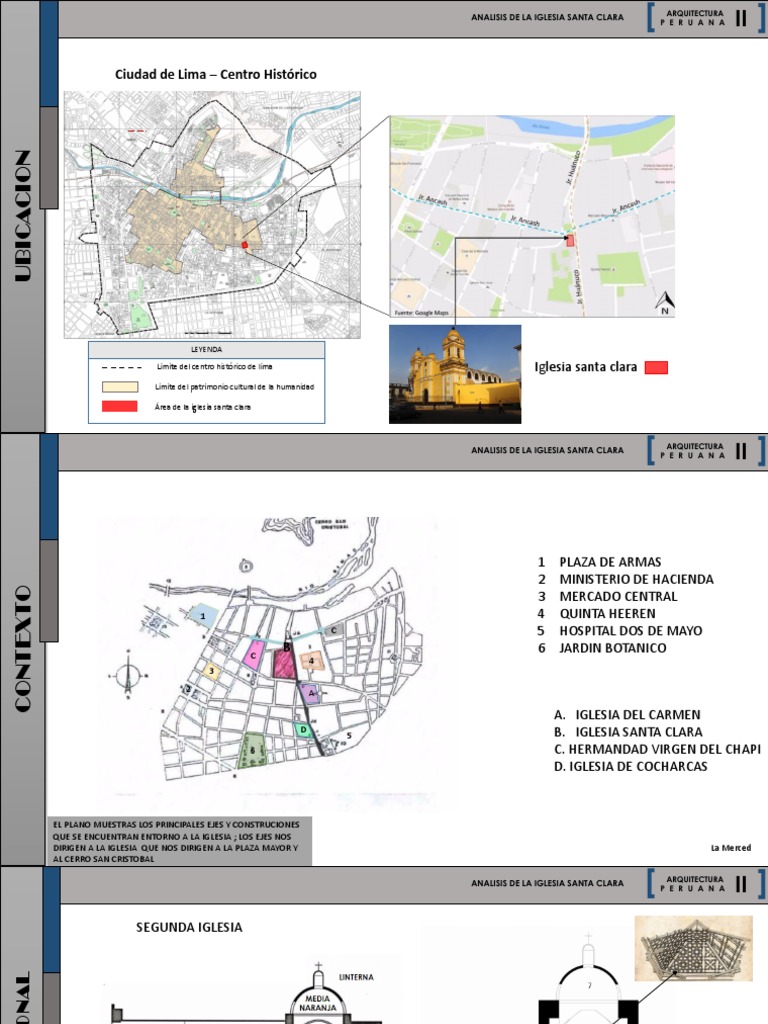Open the Lima historic center map image

[x=212, y=215]
